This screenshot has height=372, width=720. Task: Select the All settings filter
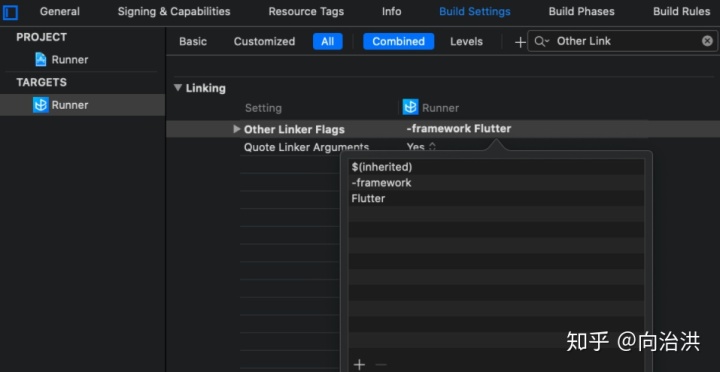[x=328, y=41]
